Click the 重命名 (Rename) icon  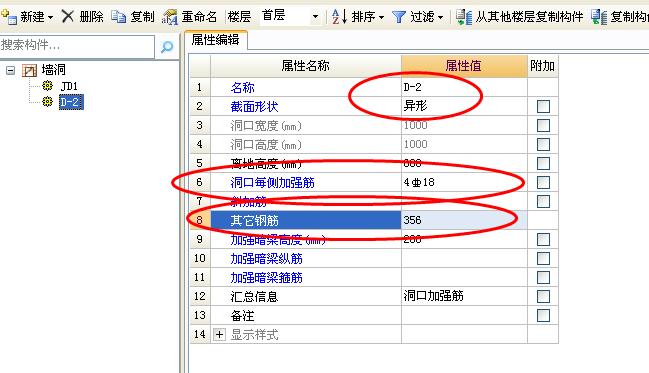170,17
